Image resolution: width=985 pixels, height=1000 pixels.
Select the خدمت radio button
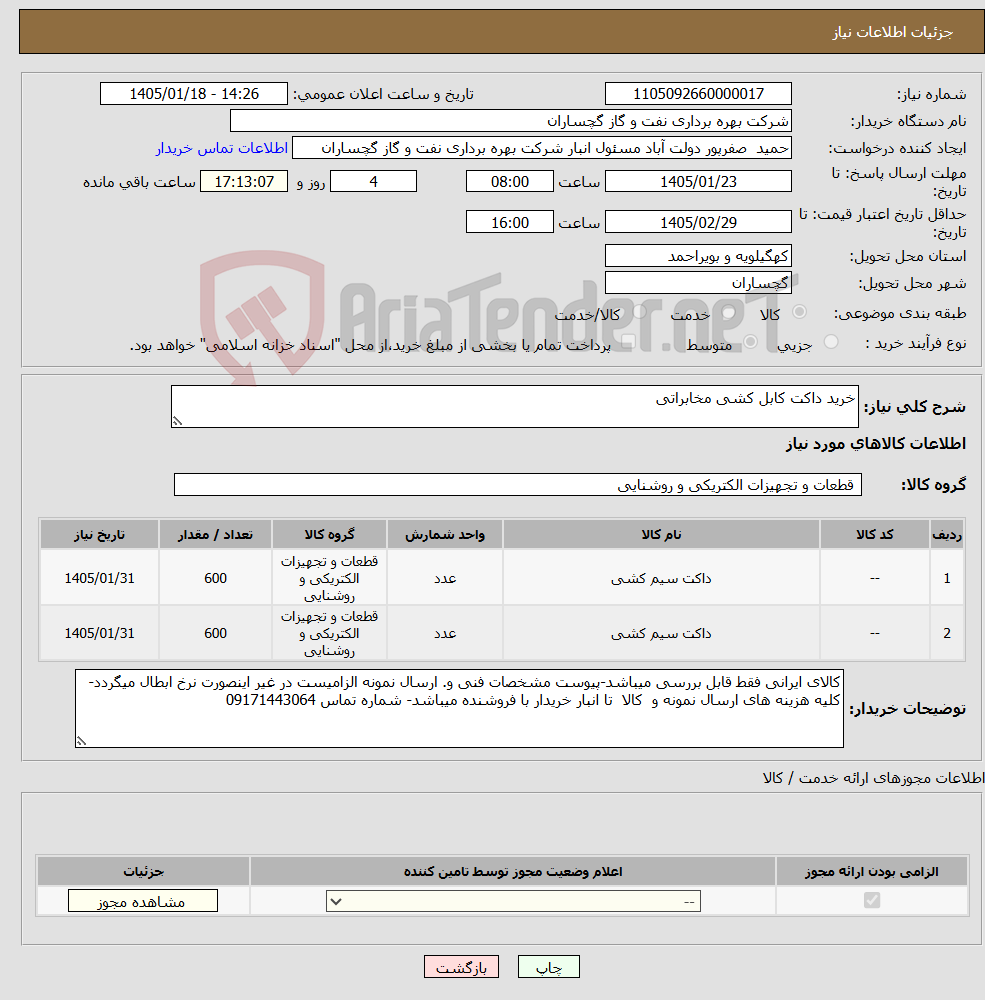[728, 312]
